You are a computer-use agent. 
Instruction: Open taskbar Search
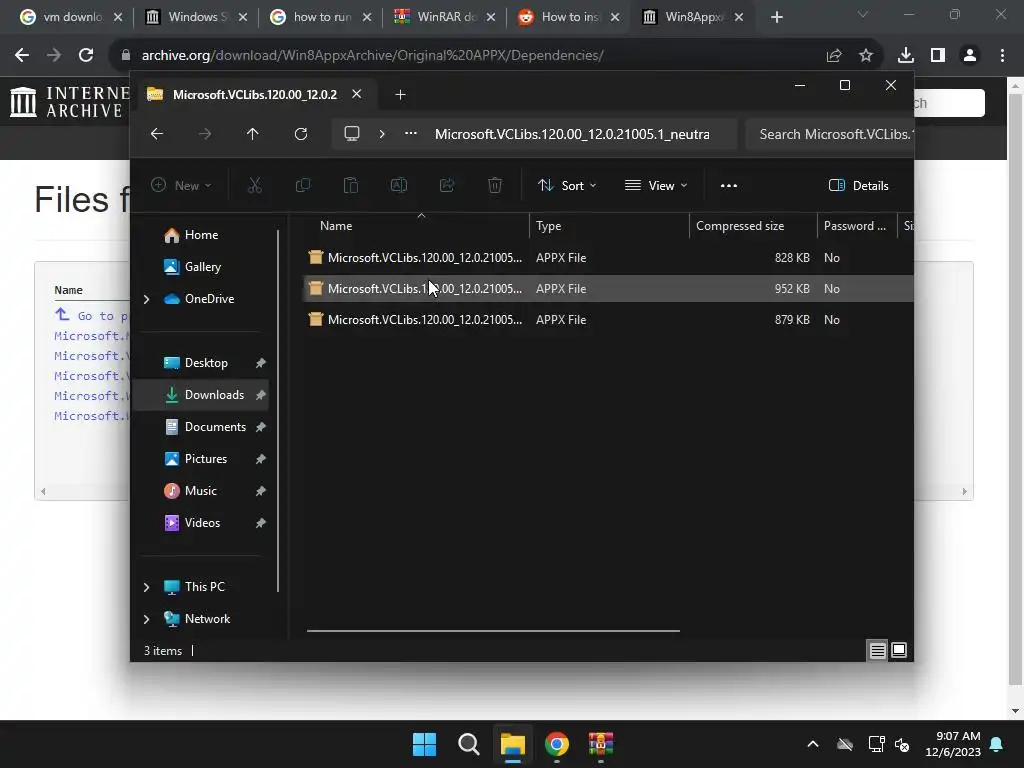[x=468, y=744]
